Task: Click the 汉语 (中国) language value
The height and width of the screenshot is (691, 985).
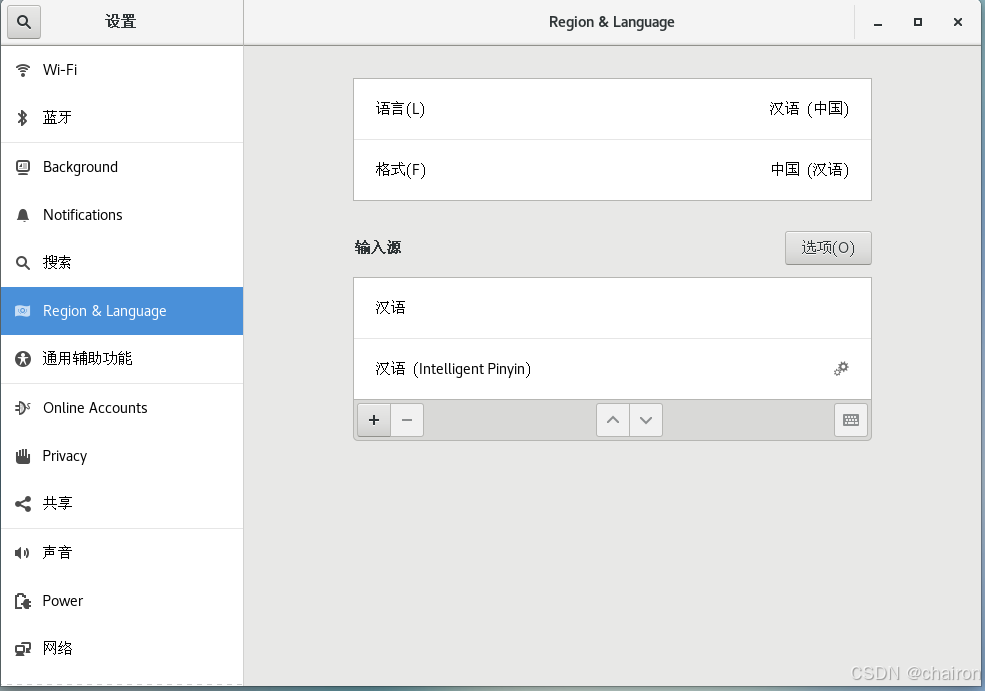Action: (809, 109)
